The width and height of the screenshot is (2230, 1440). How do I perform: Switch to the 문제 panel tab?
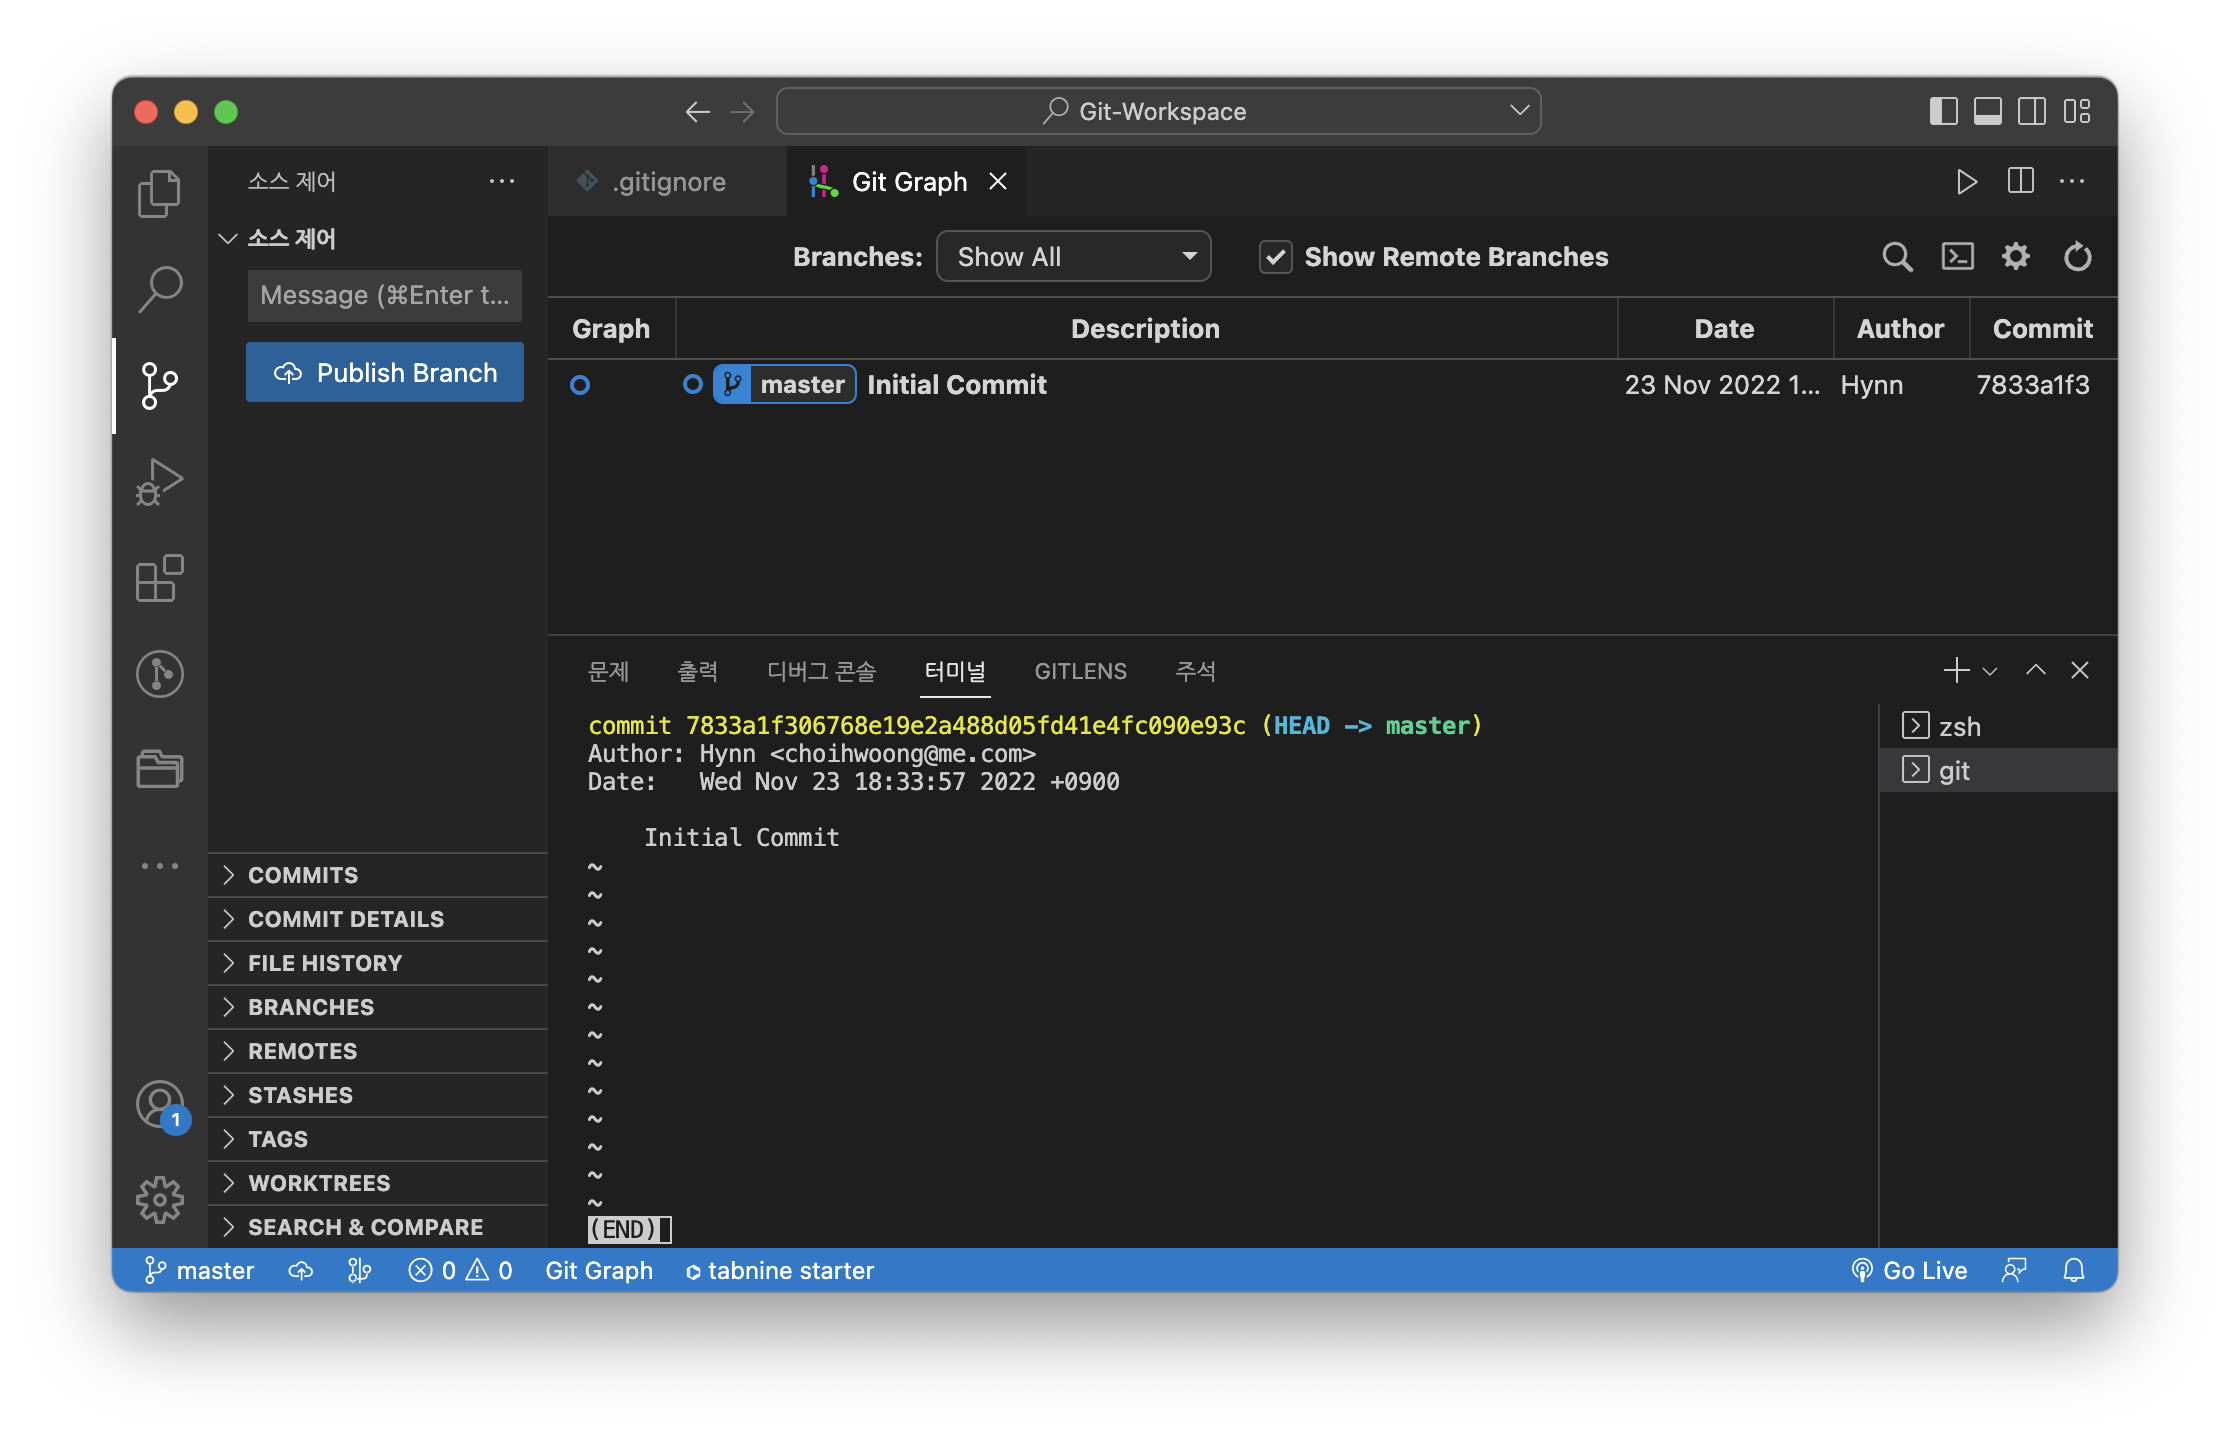(608, 671)
